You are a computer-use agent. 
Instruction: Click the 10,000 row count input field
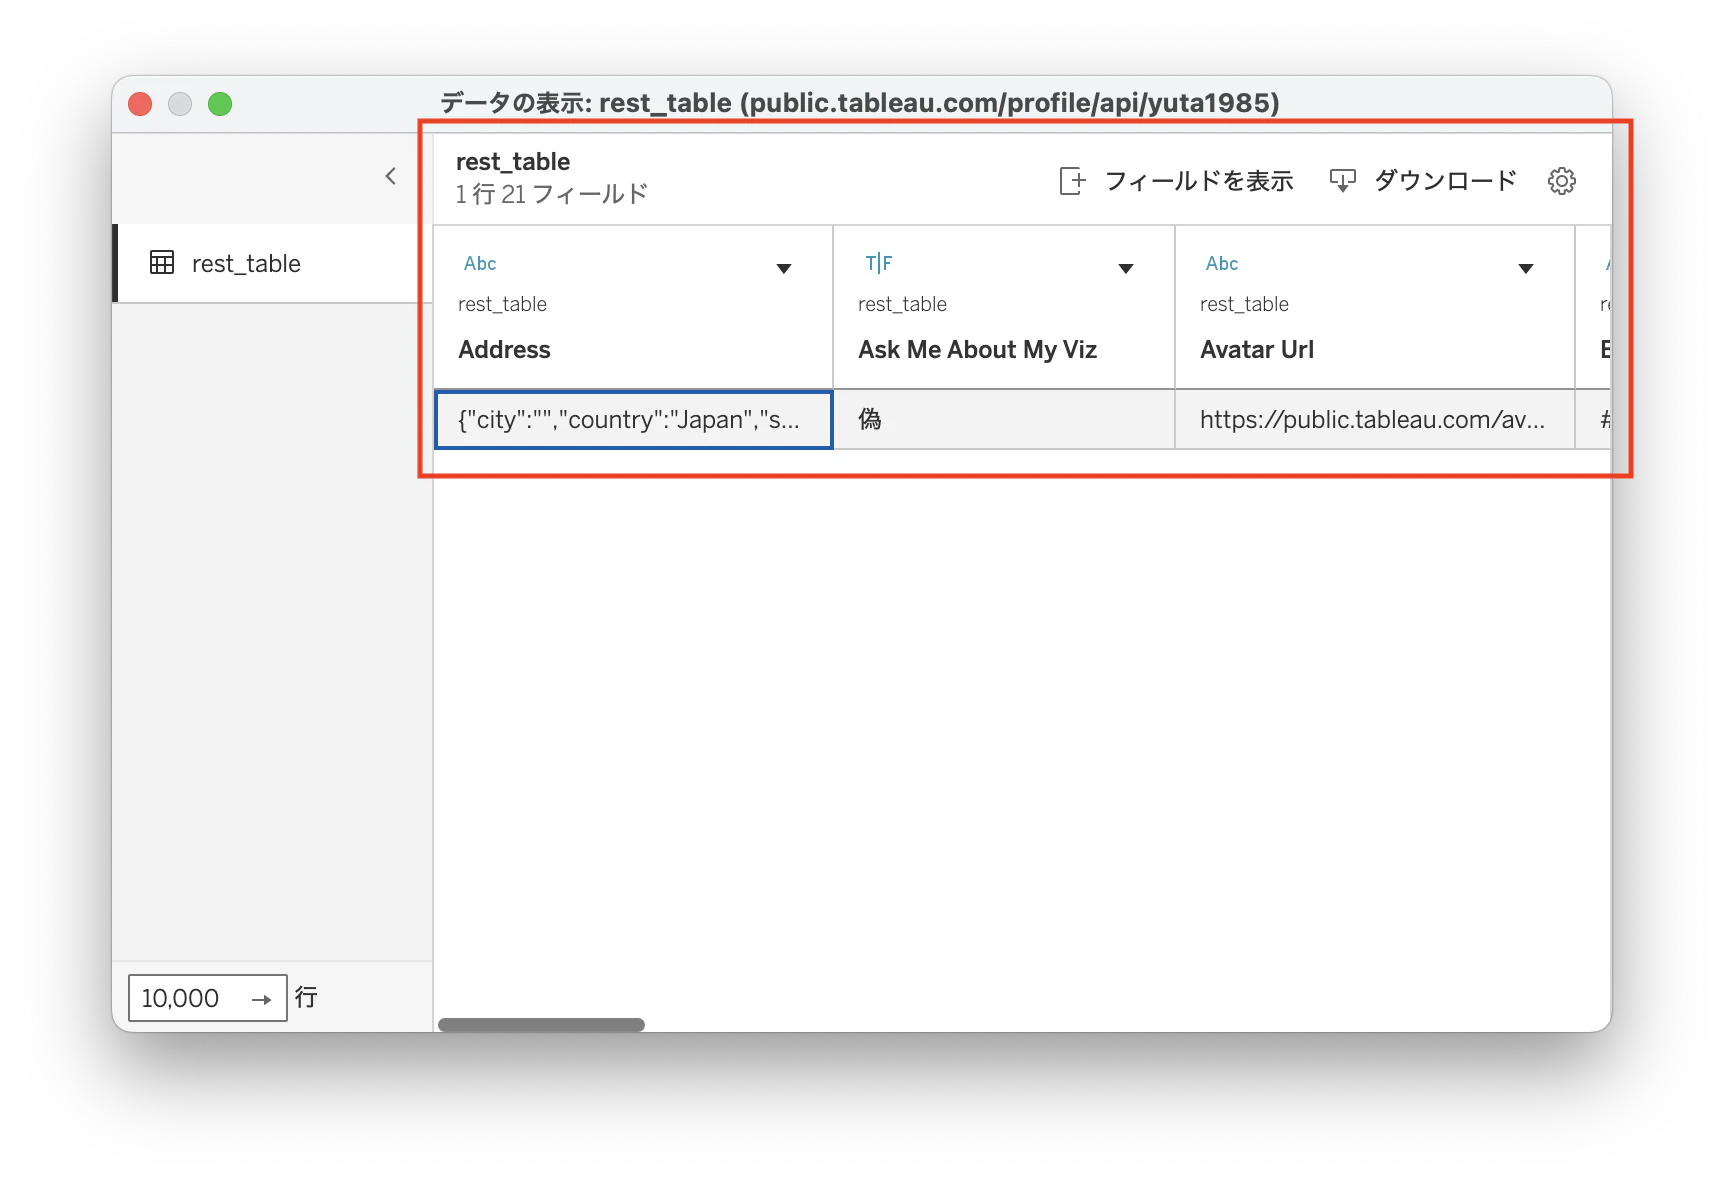[208, 998]
